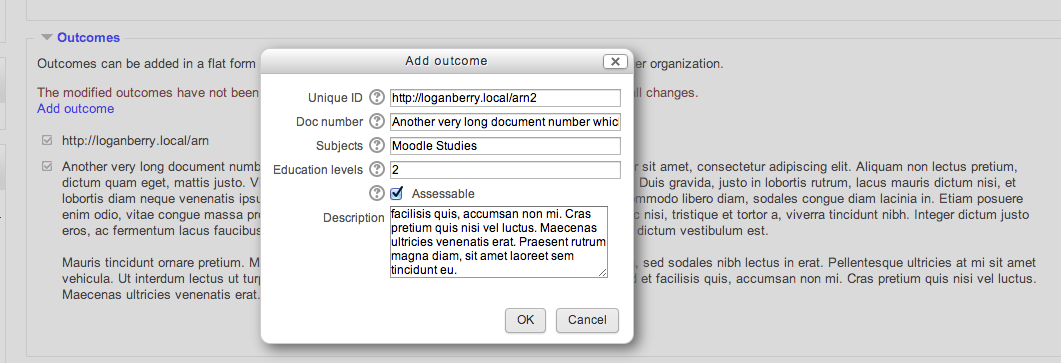Click the Outcomes section heading
Screen dimensions: 1061x363
(x=89, y=38)
